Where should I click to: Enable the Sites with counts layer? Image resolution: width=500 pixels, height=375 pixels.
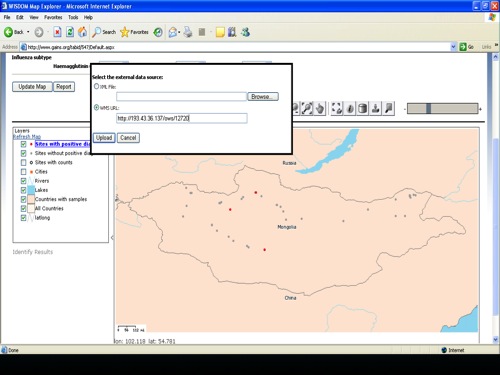pyautogui.click(x=23, y=163)
